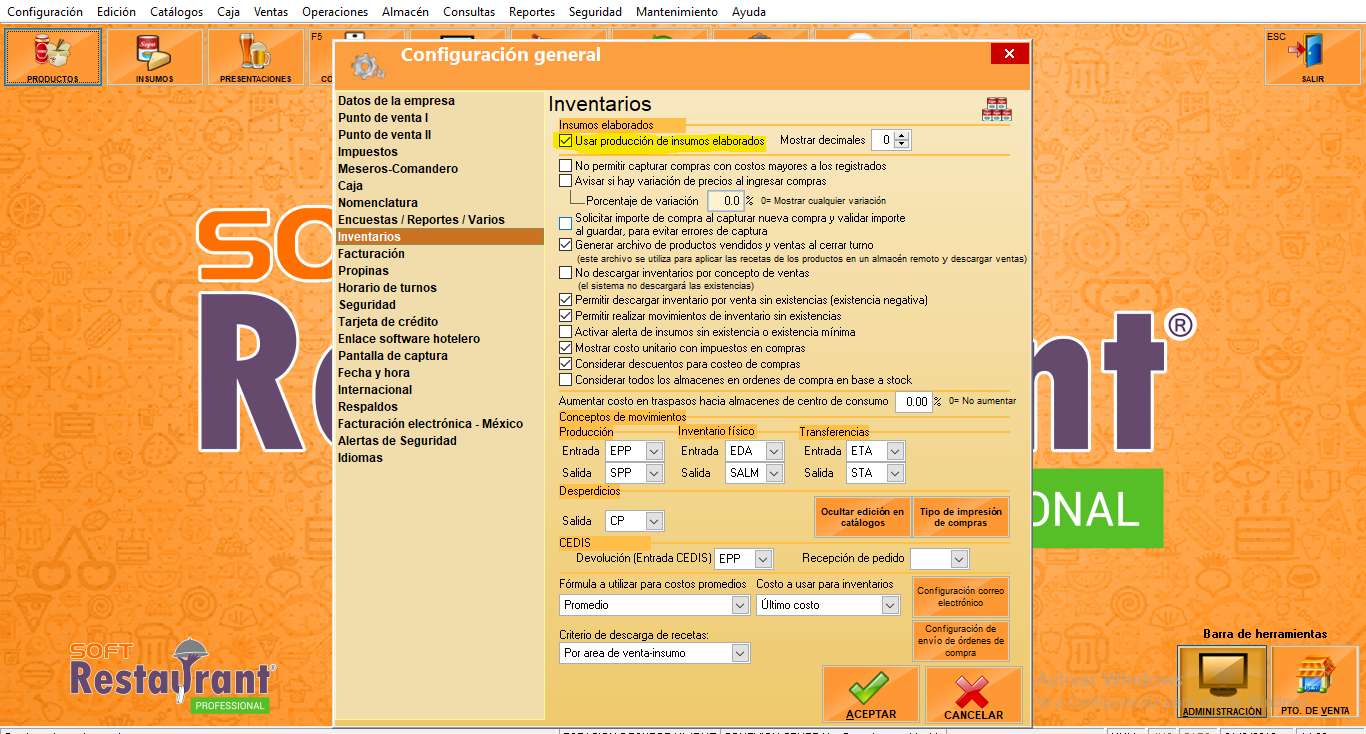Open Fórmula para costos promedios dropdown
The height and width of the screenshot is (734, 1366).
[740, 605]
